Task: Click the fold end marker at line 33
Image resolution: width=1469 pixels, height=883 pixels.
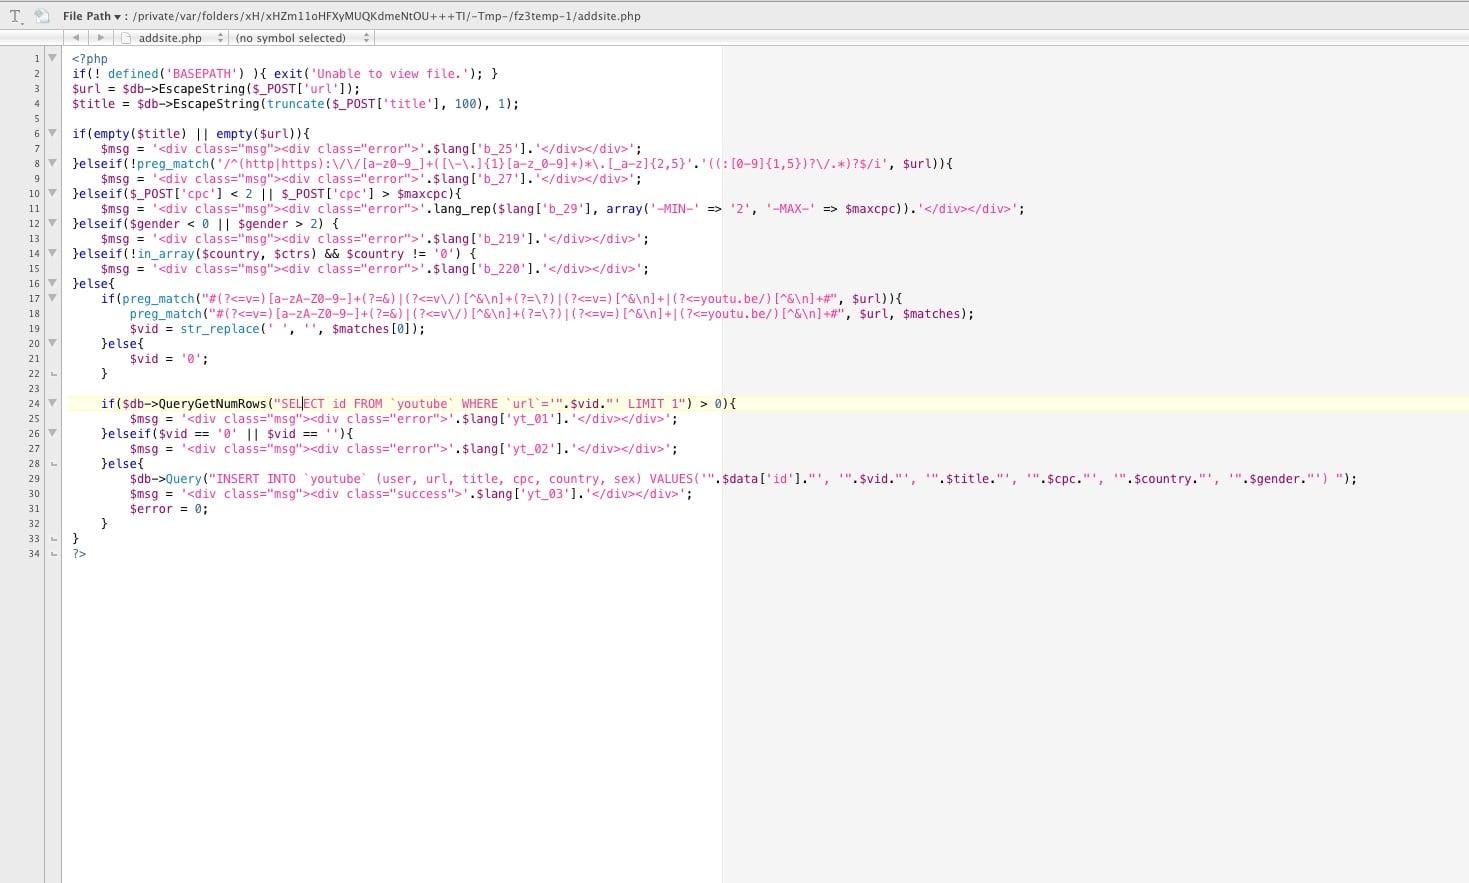Action: pyautogui.click(x=53, y=539)
